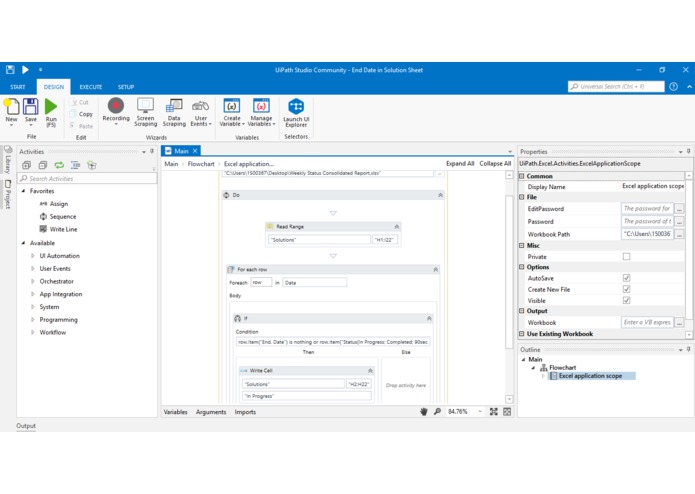Click Cut in the Edit group
Image resolution: width=695 pixels, height=494 pixels.
80,102
